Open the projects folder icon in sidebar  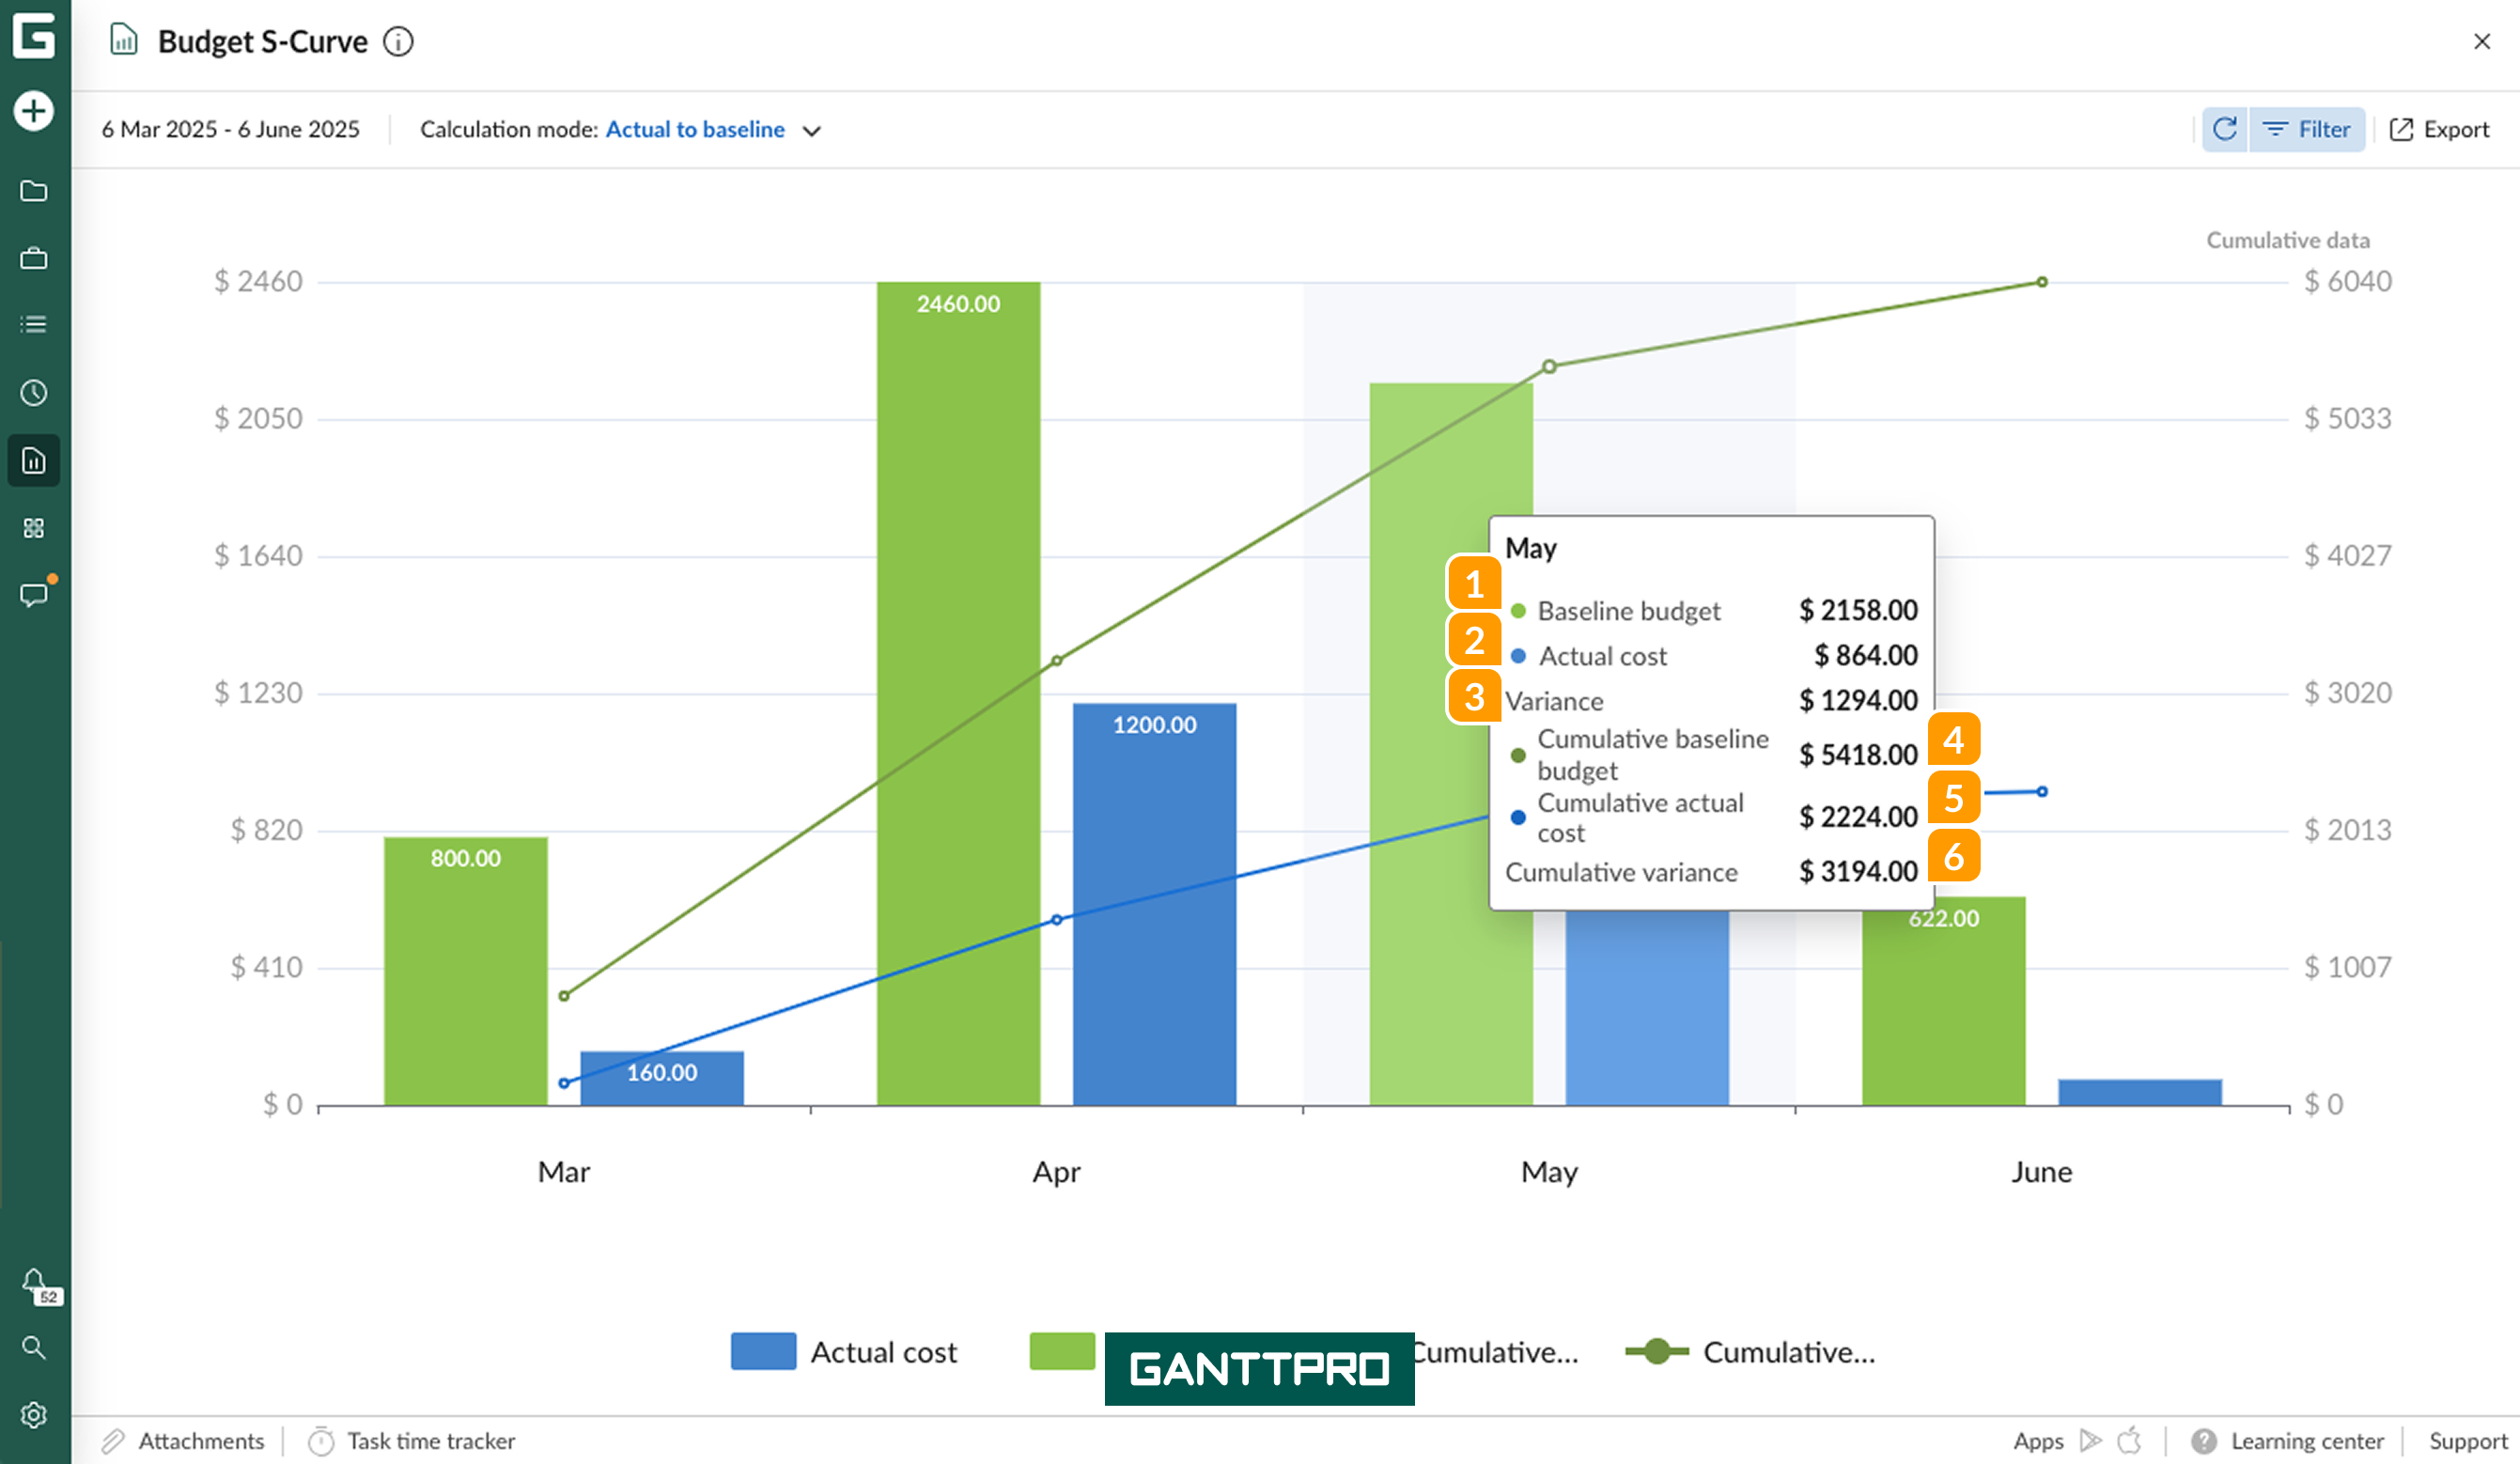click(34, 191)
